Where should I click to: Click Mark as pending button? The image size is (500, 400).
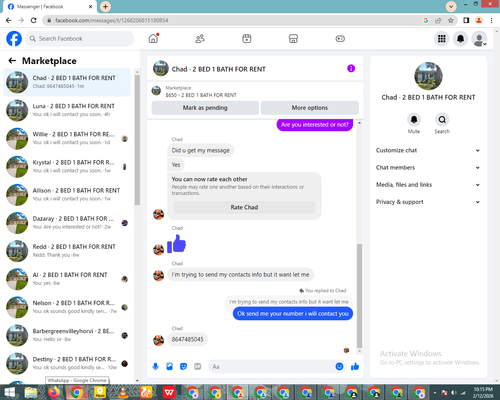(205, 108)
